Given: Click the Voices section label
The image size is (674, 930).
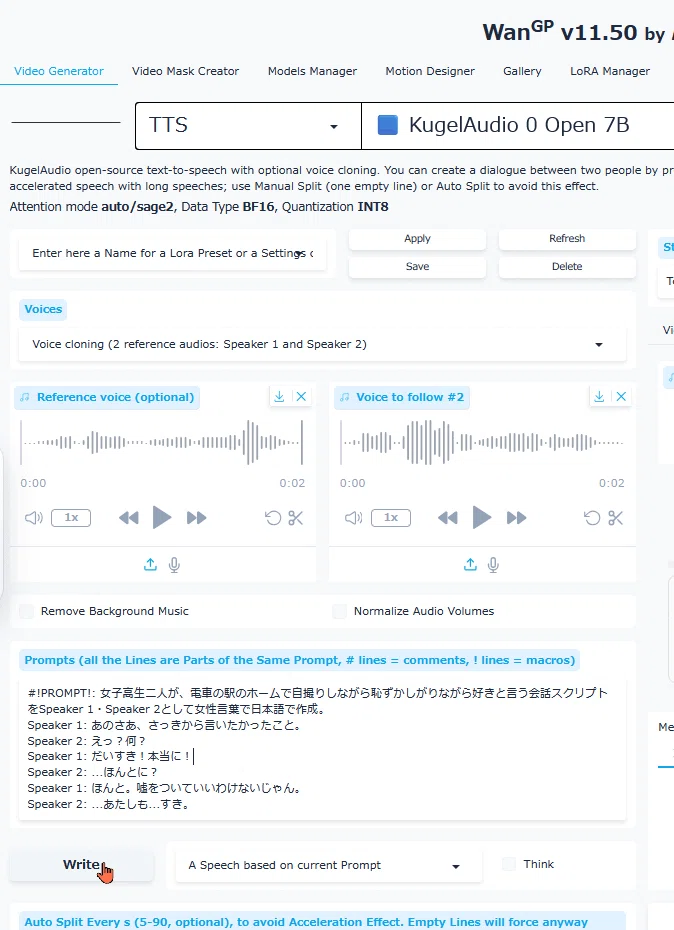Looking at the screenshot, I should (43, 310).
